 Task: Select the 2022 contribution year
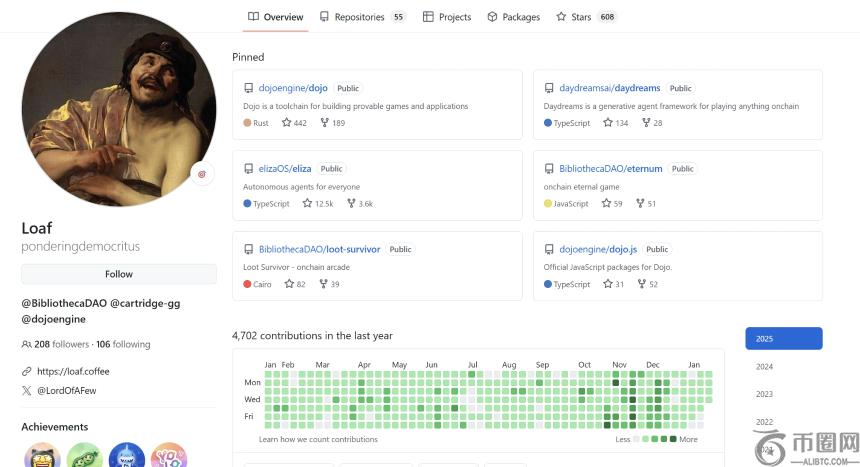764,422
